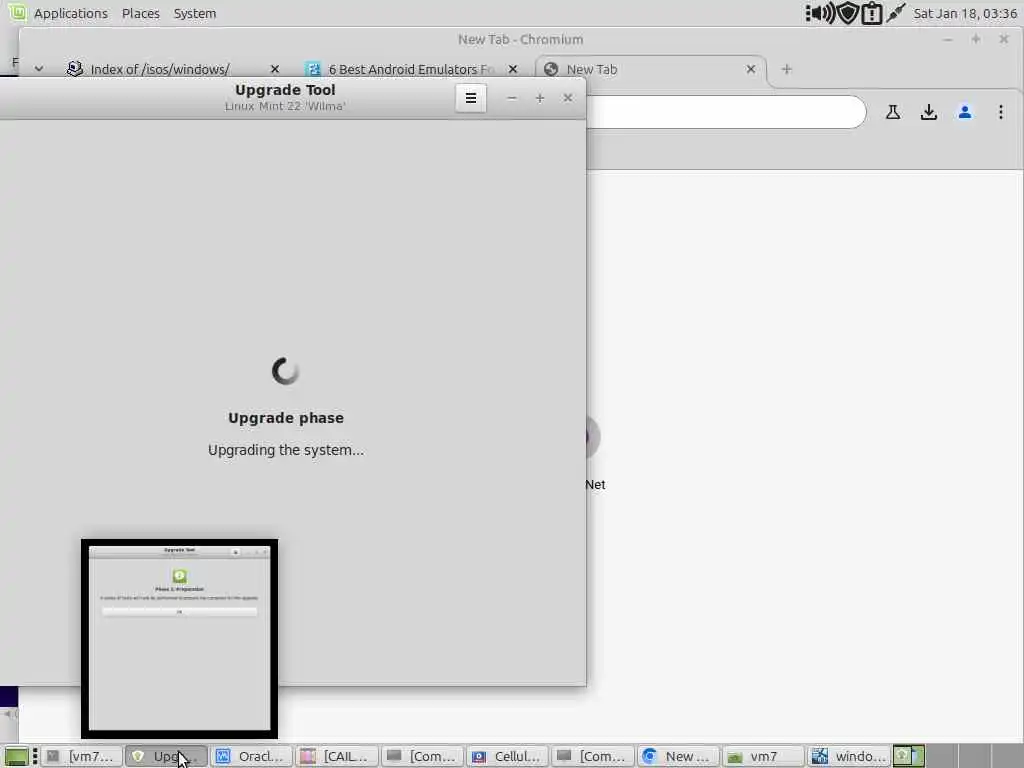Viewport: 1024px width, 768px height.
Task: Click the [vm7... taskbar button
Action: pyautogui.click(x=83, y=756)
